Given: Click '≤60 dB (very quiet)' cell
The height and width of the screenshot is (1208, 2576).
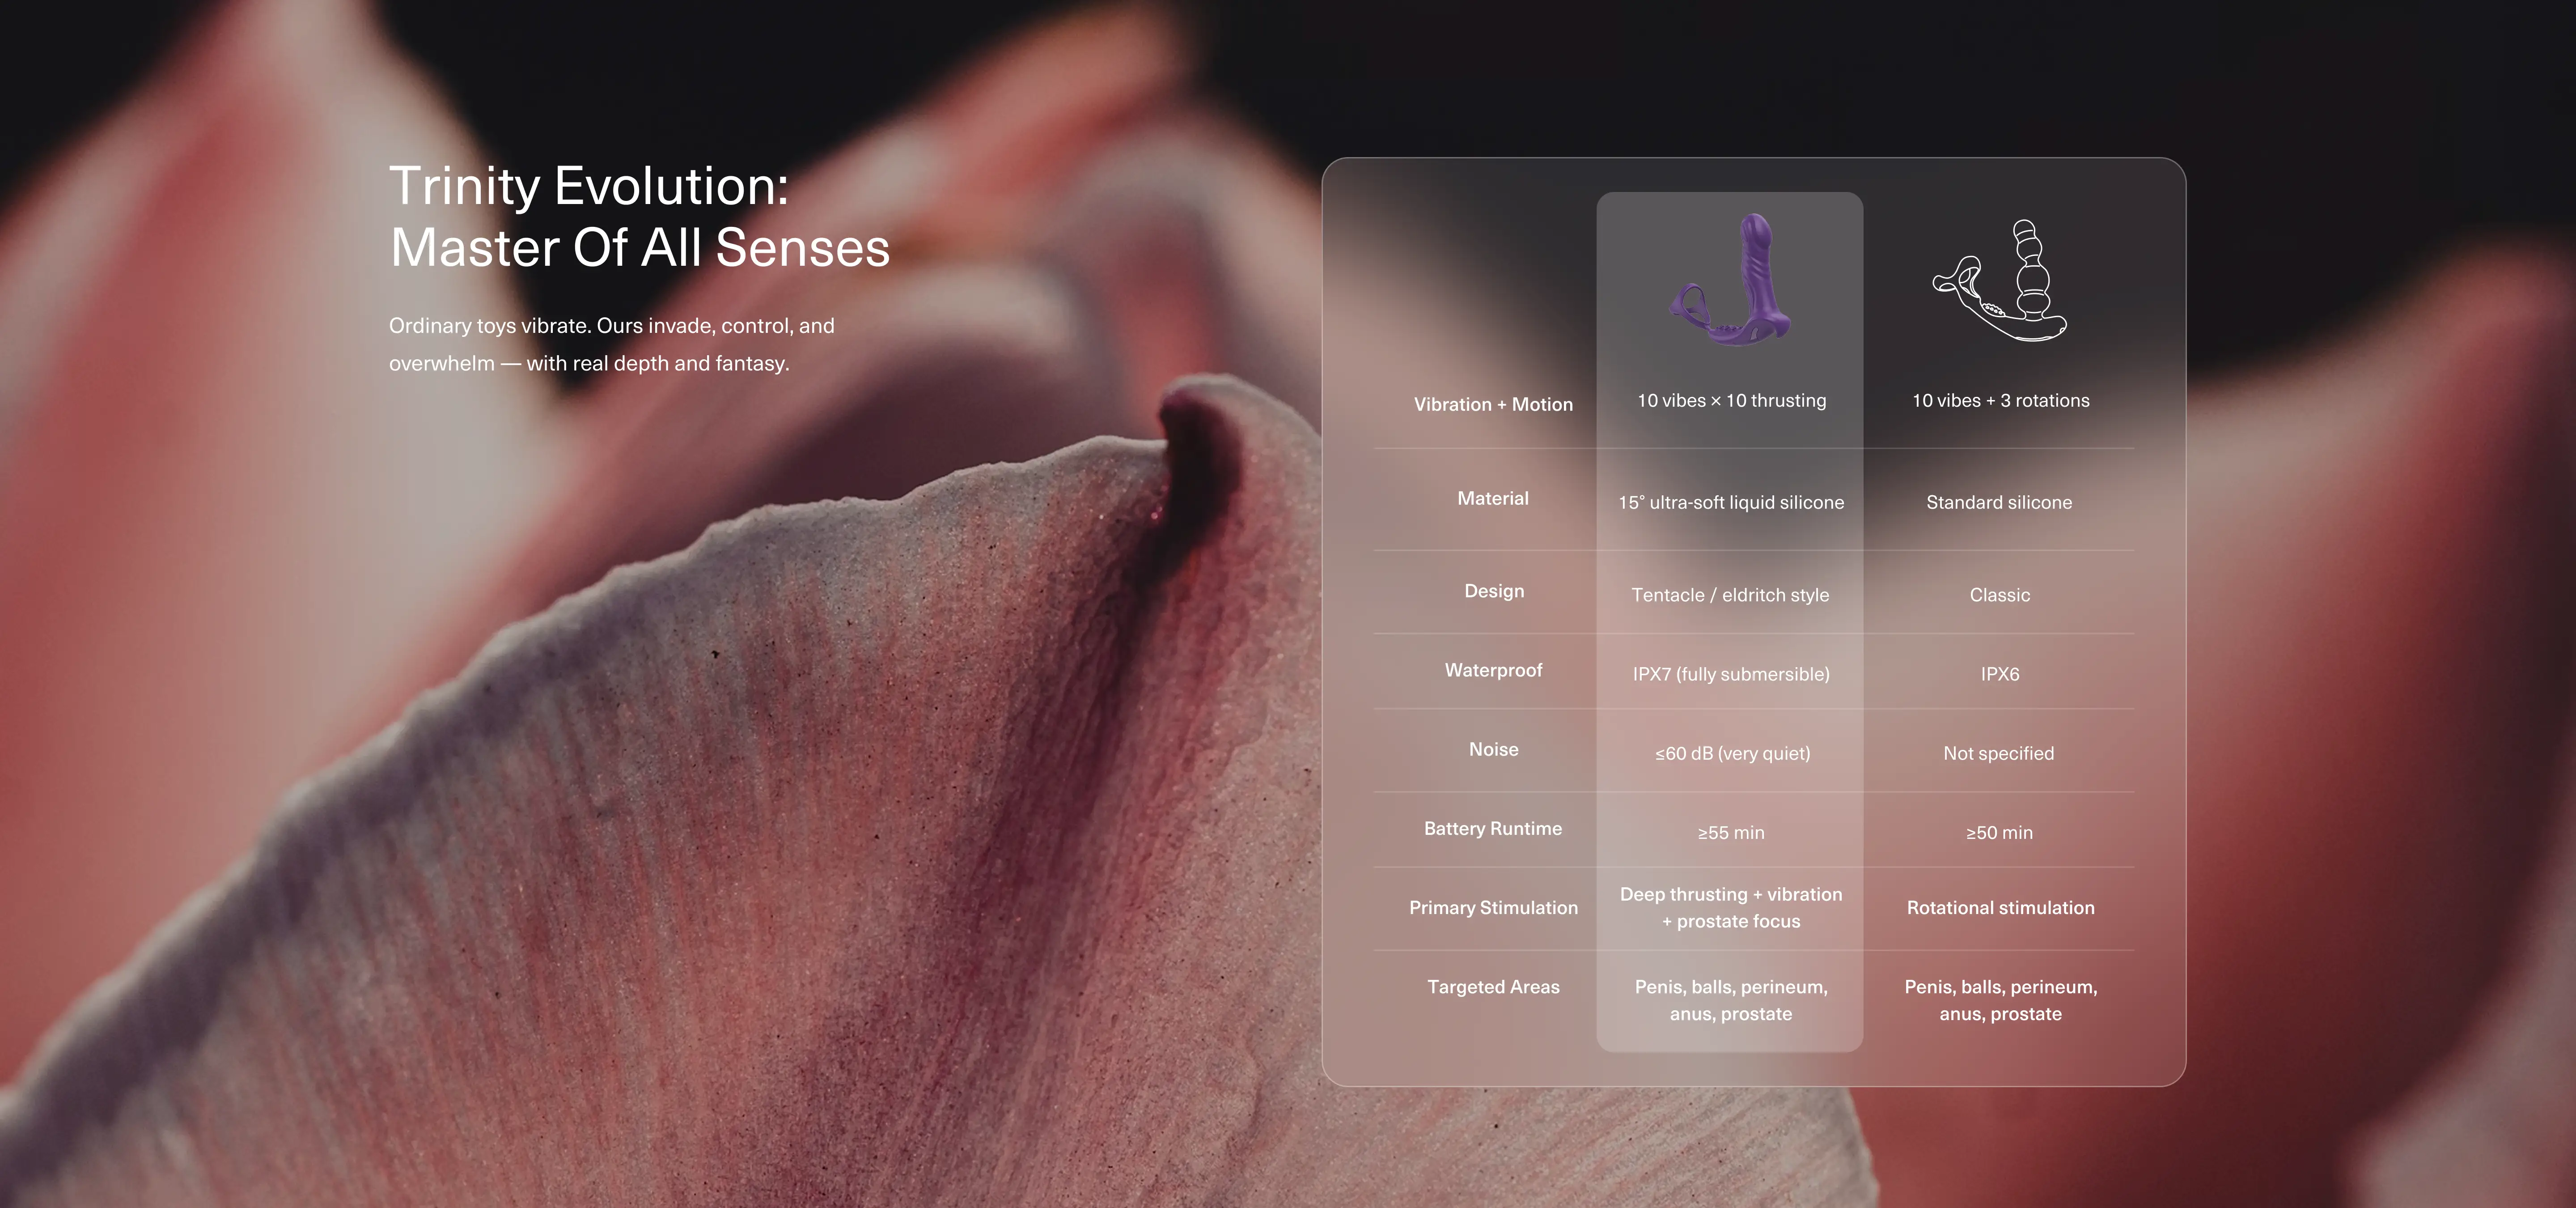Looking at the screenshot, I should click(1732, 753).
